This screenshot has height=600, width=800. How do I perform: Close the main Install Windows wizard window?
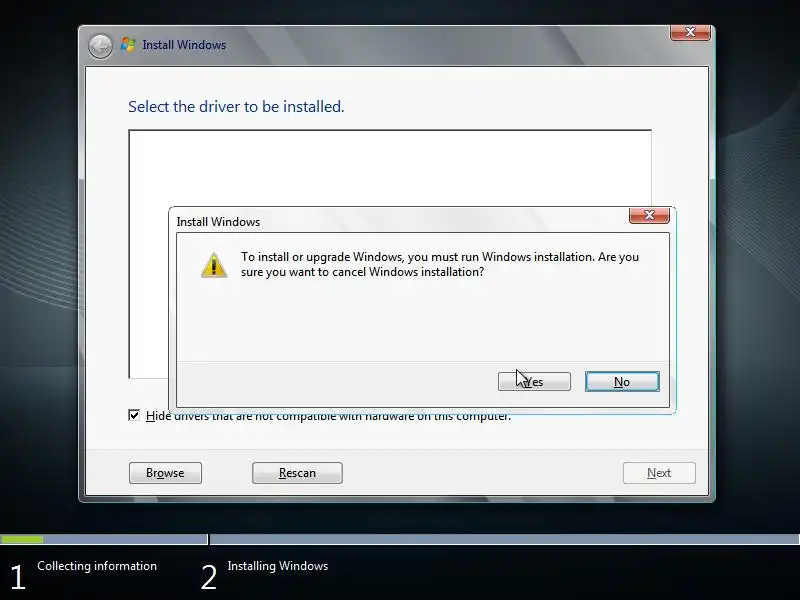pyautogui.click(x=690, y=32)
